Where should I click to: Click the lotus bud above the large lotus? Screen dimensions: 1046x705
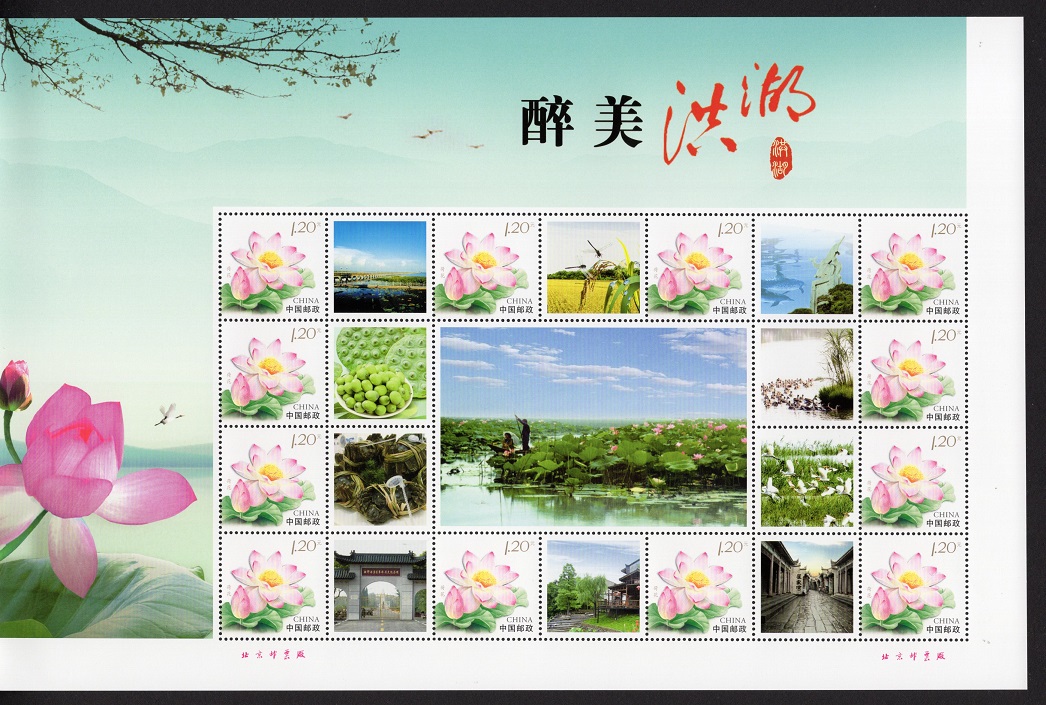(x=14, y=386)
